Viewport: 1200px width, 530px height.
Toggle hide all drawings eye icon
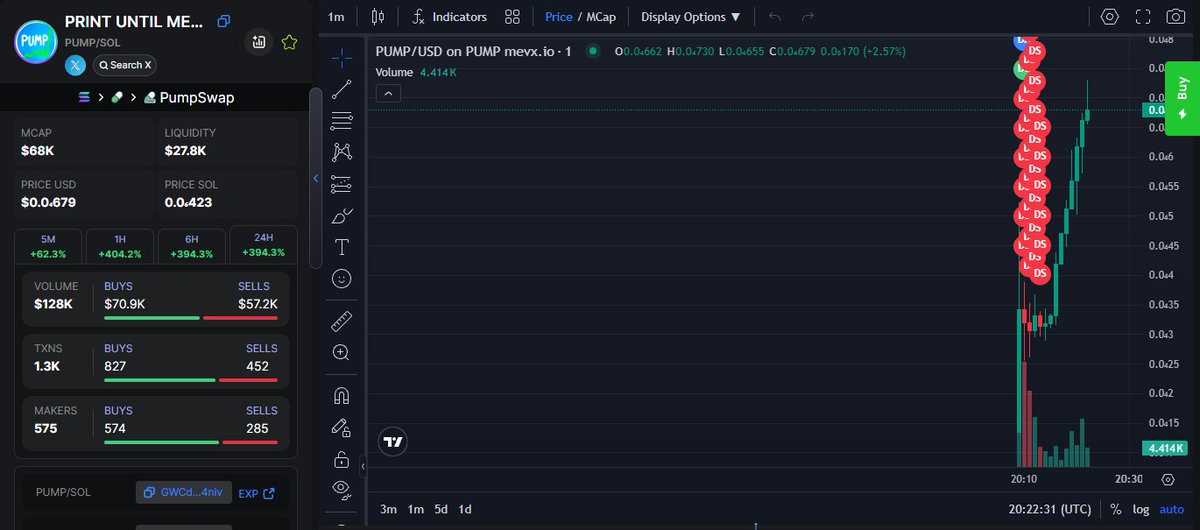point(342,489)
